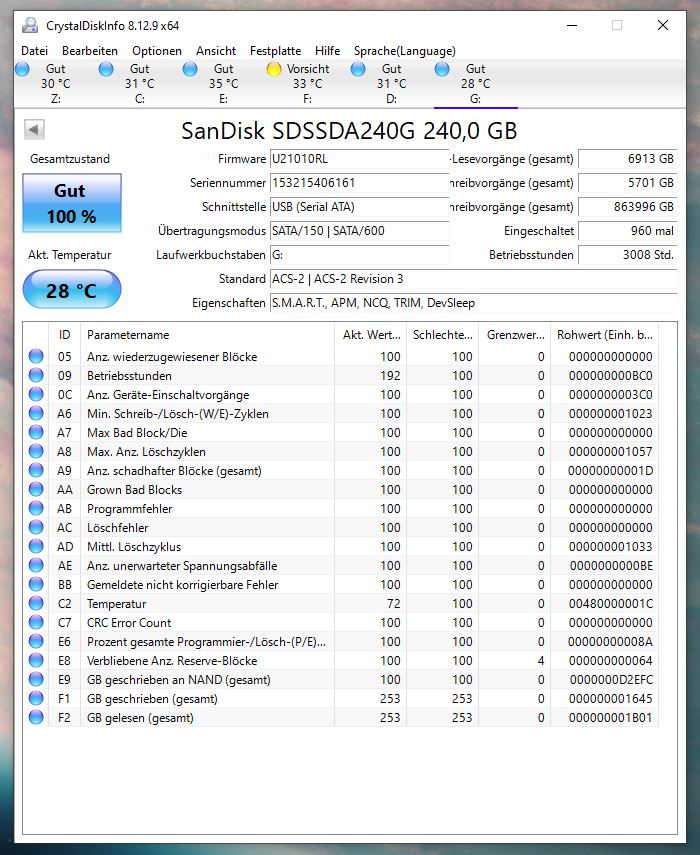Click status orb for attribute 05

coord(36,356)
